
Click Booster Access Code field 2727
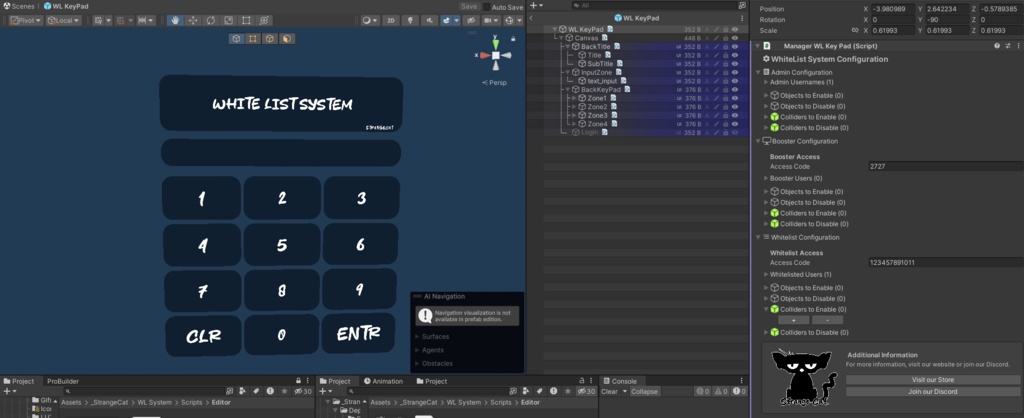coord(945,167)
